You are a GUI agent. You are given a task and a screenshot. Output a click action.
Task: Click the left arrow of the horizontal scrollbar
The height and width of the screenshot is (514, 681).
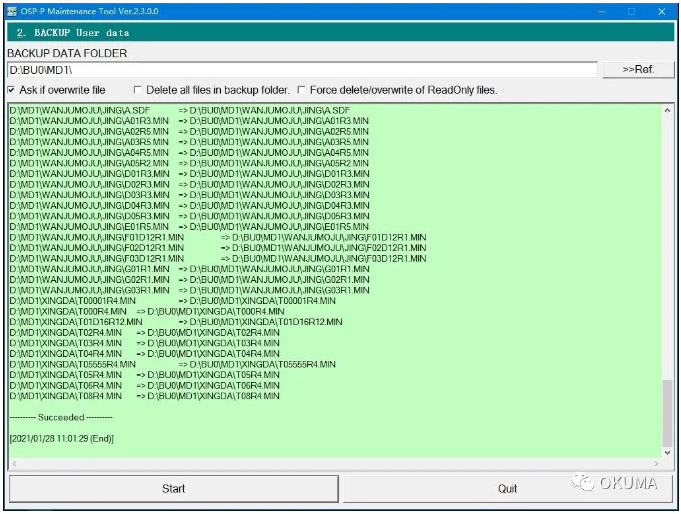pyautogui.click(x=13, y=464)
